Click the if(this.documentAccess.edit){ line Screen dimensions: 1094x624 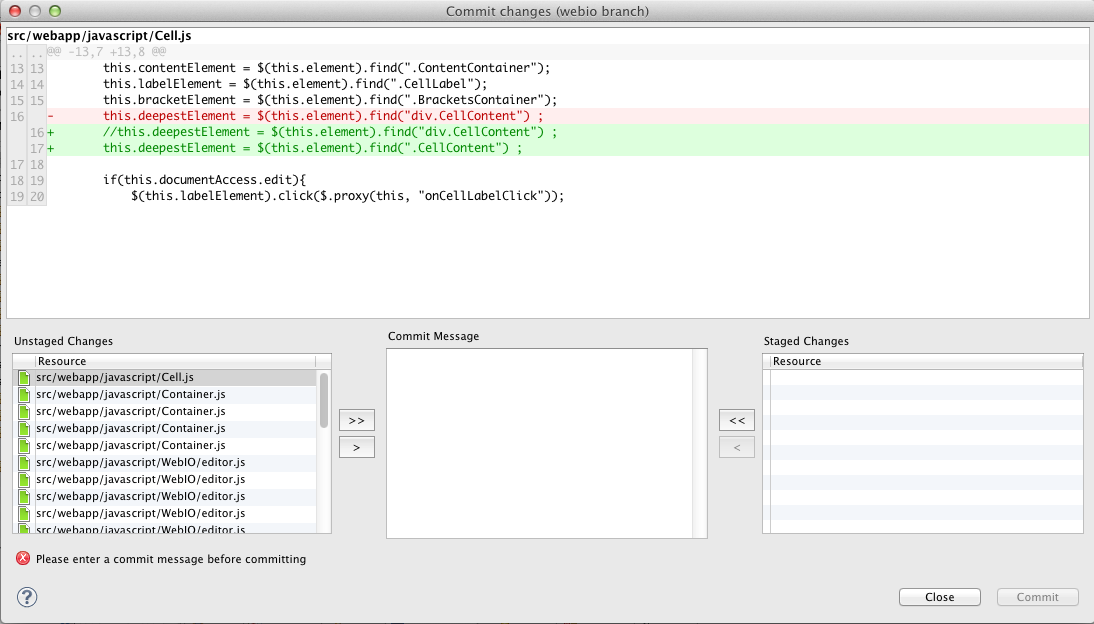[204, 180]
